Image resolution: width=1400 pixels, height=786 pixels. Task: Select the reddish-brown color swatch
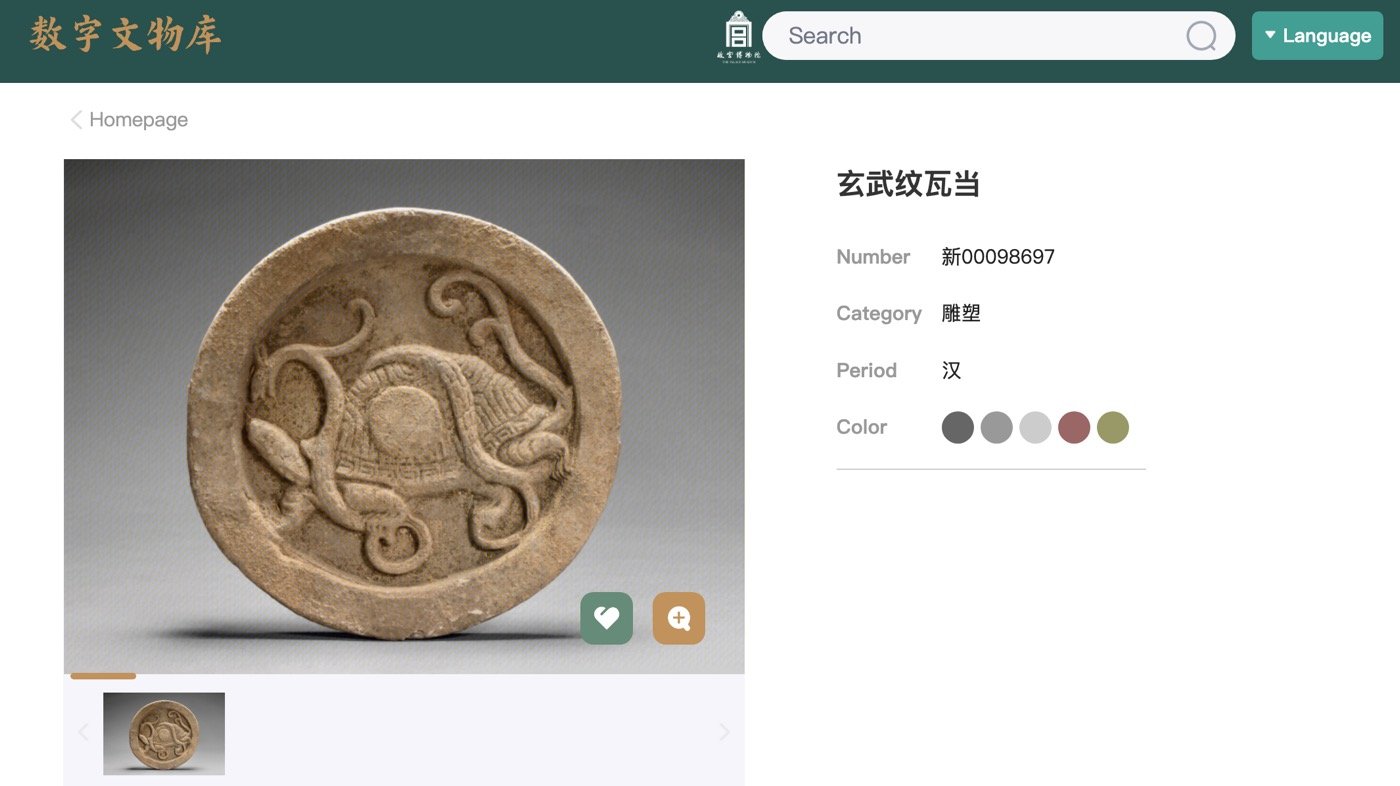(x=1074, y=428)
